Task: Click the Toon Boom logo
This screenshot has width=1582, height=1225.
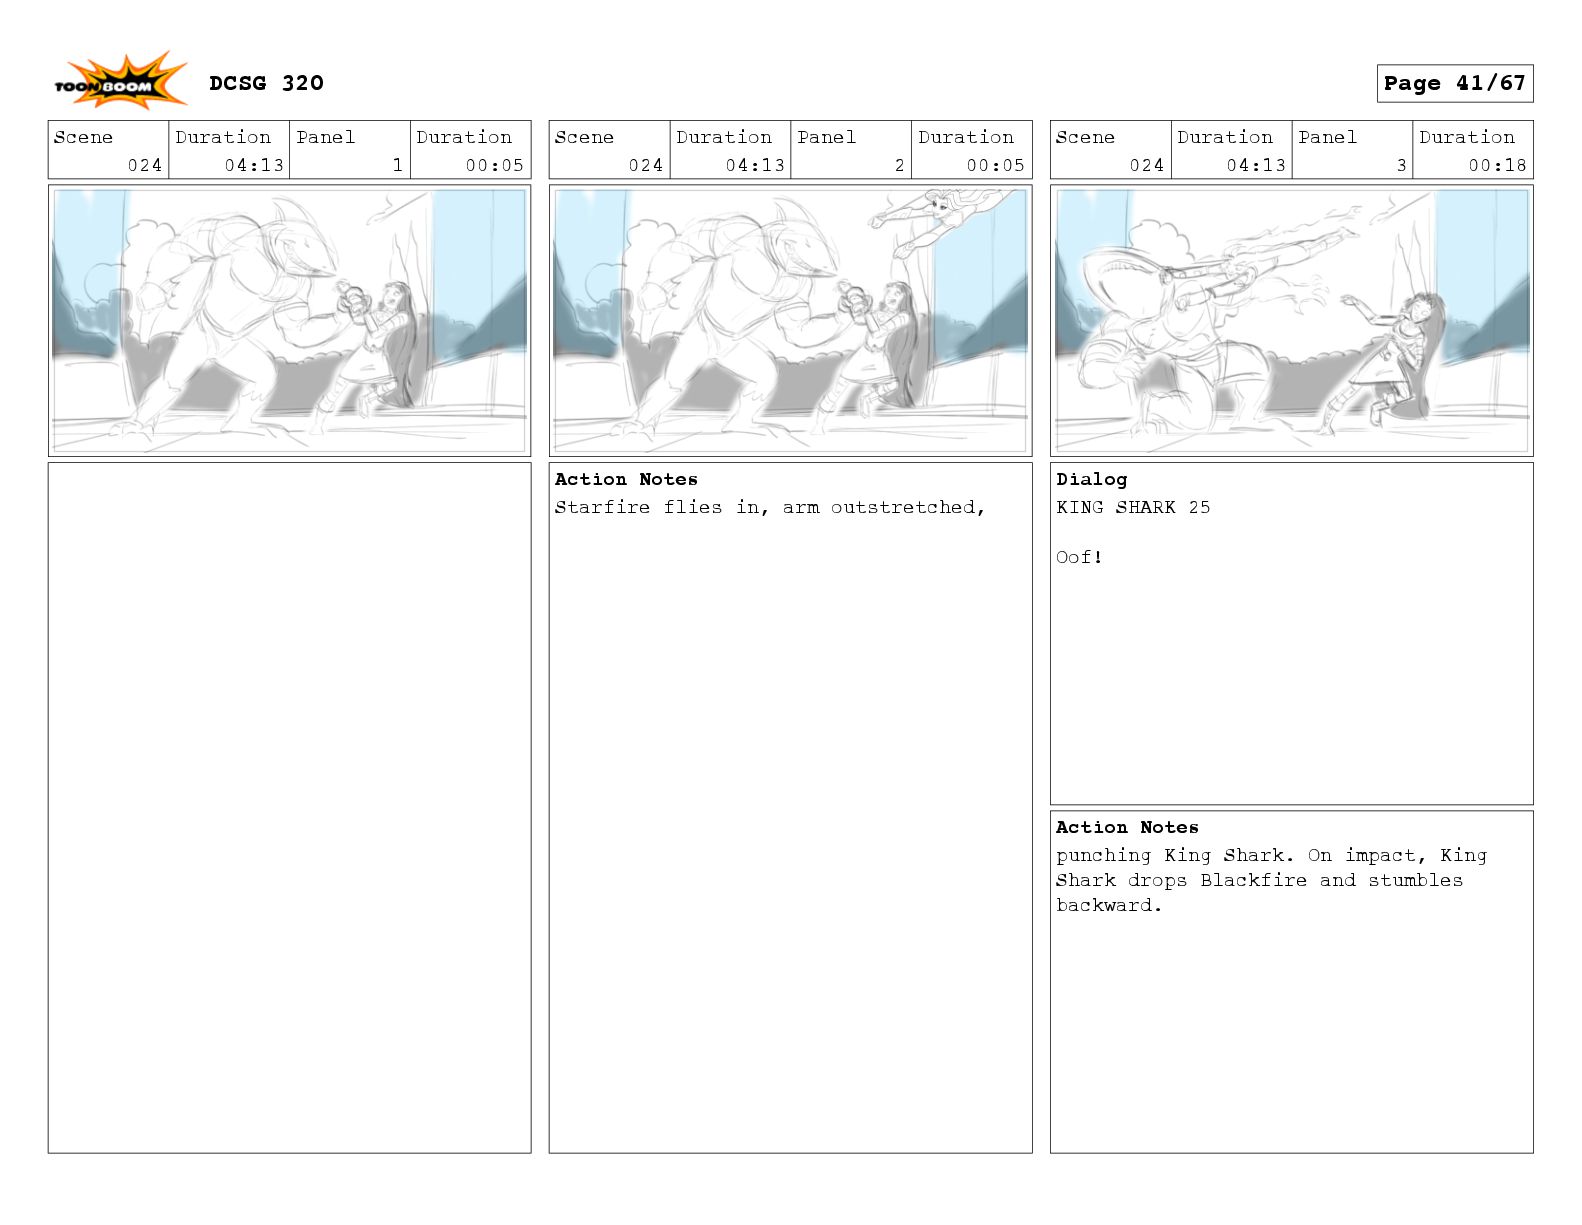Action: click(x=120, y=82)
